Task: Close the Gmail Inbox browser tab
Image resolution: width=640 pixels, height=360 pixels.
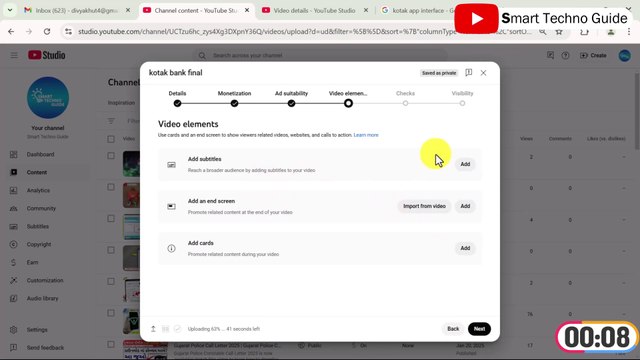Action: [x=128, y=10]
